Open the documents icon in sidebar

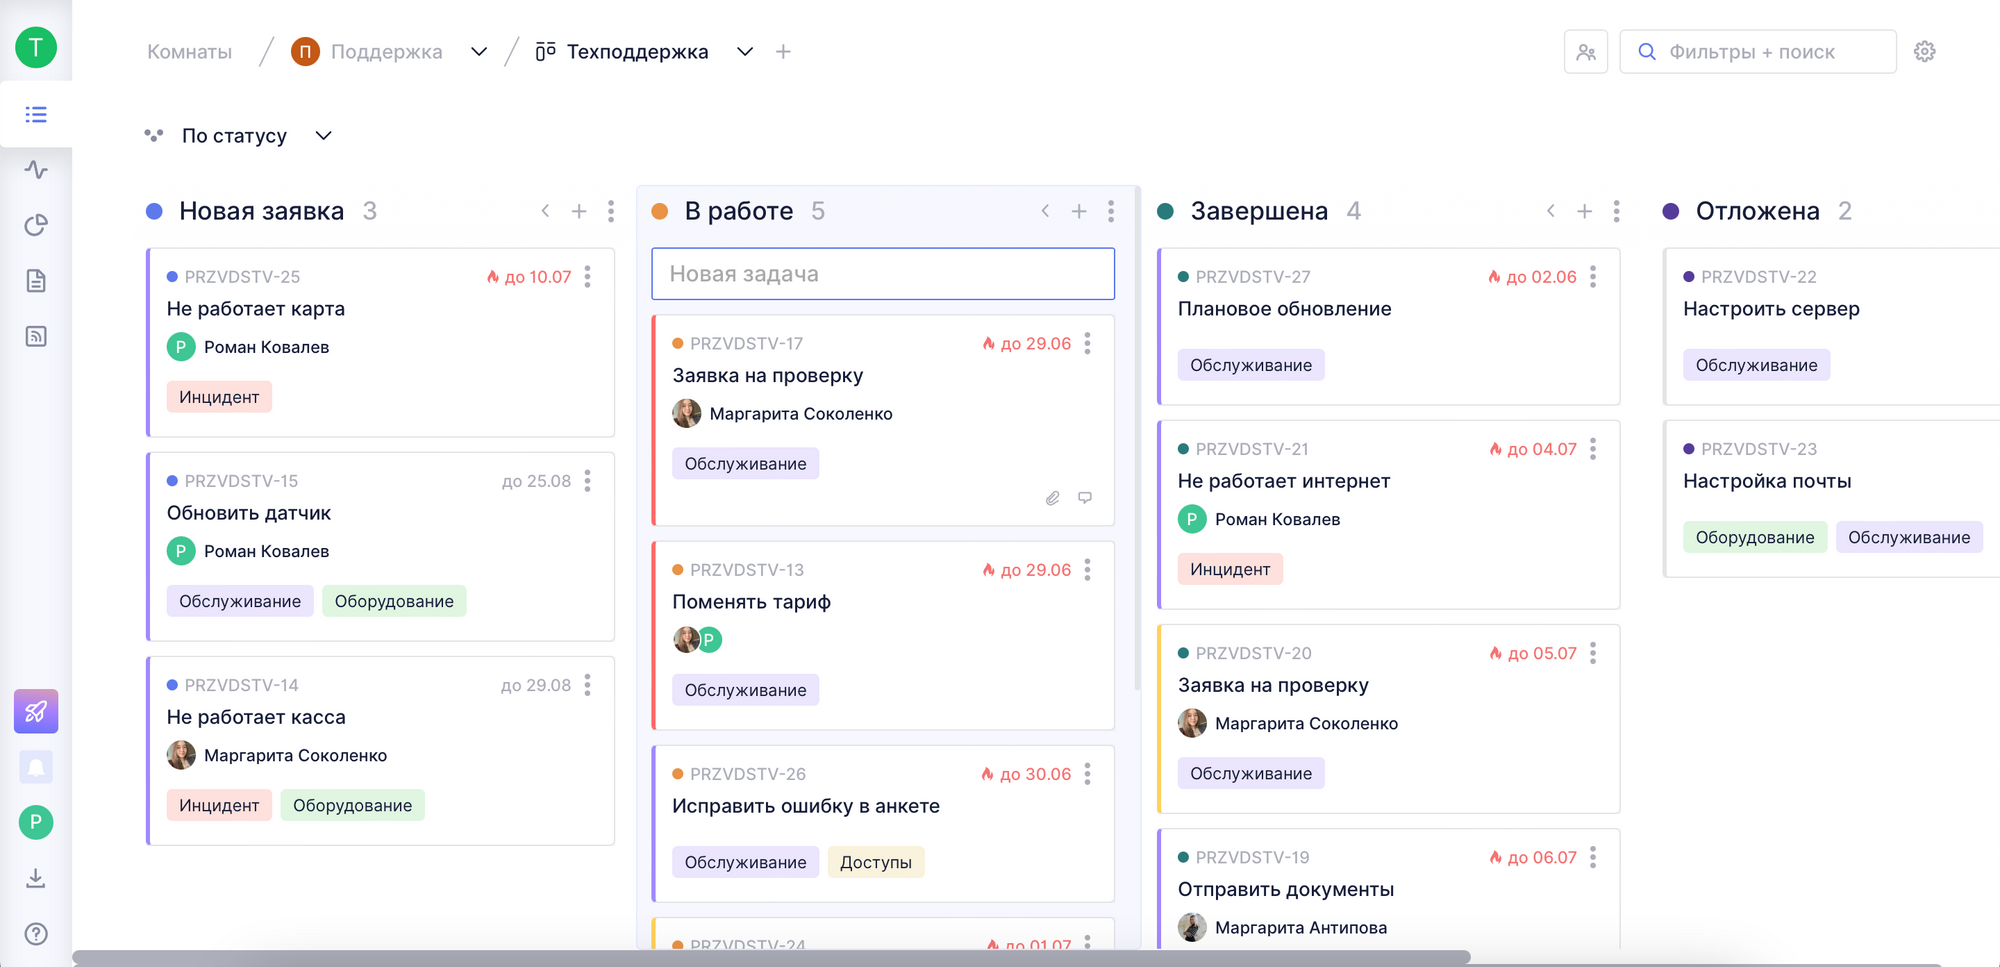pos(36,281)
